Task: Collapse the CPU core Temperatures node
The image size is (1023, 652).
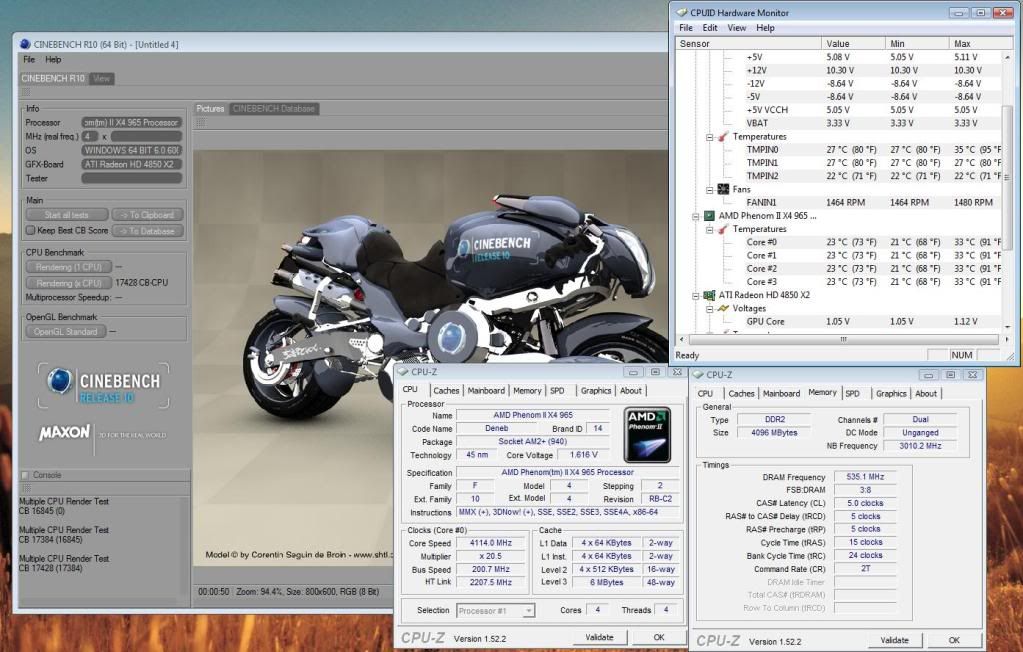Action: 709,230
